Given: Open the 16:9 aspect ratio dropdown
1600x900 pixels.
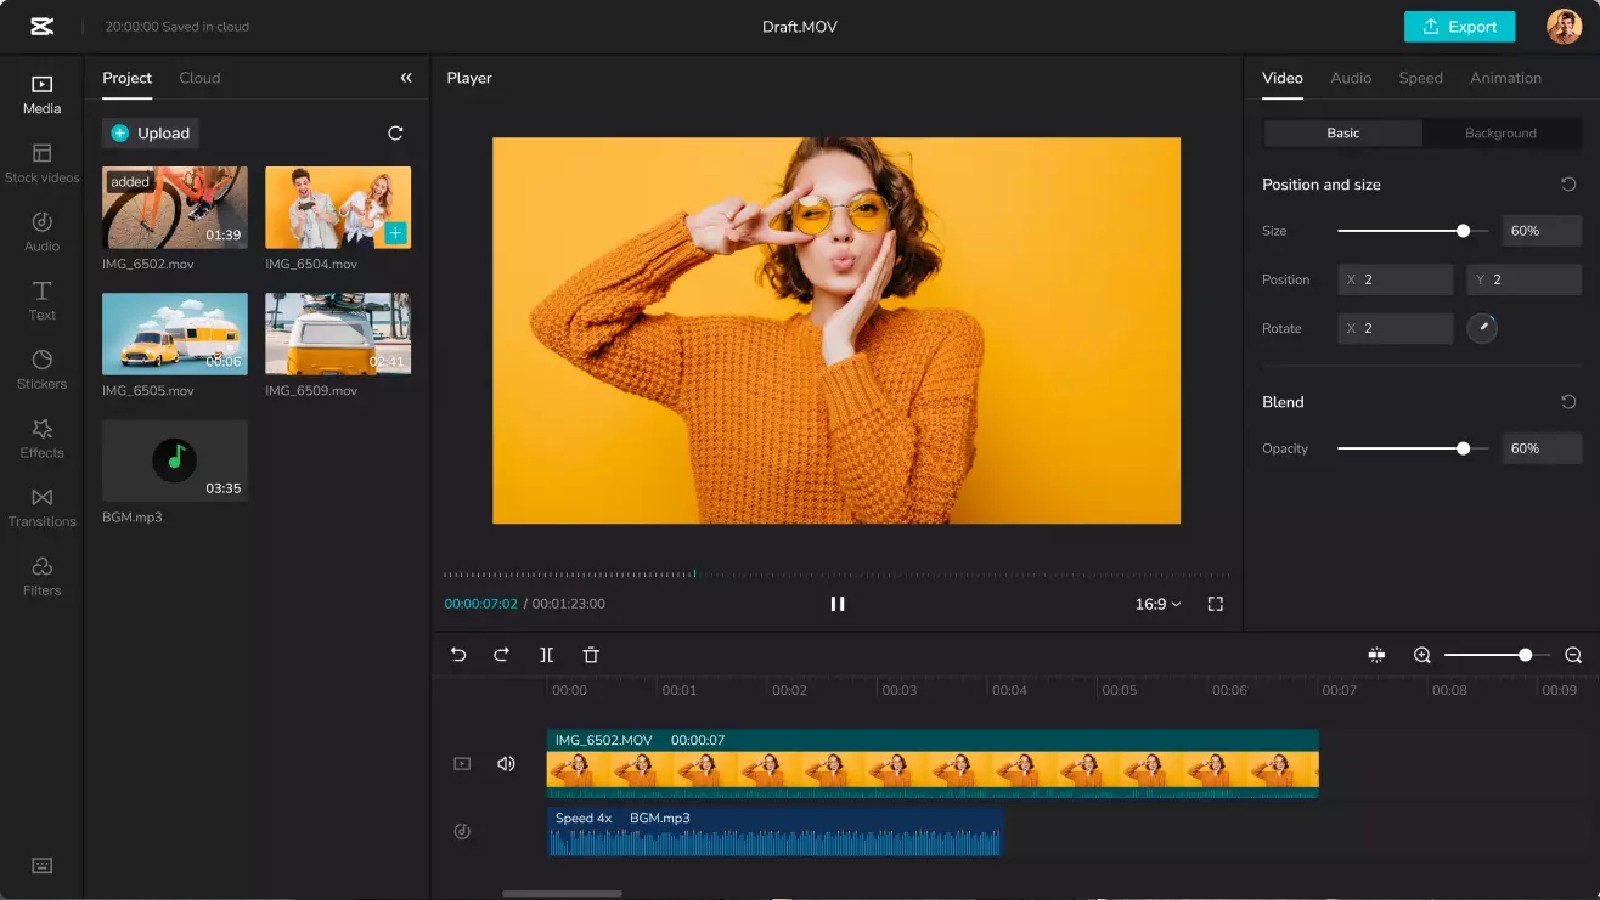Looking at the screenshot, I should tap(1156, 604).
